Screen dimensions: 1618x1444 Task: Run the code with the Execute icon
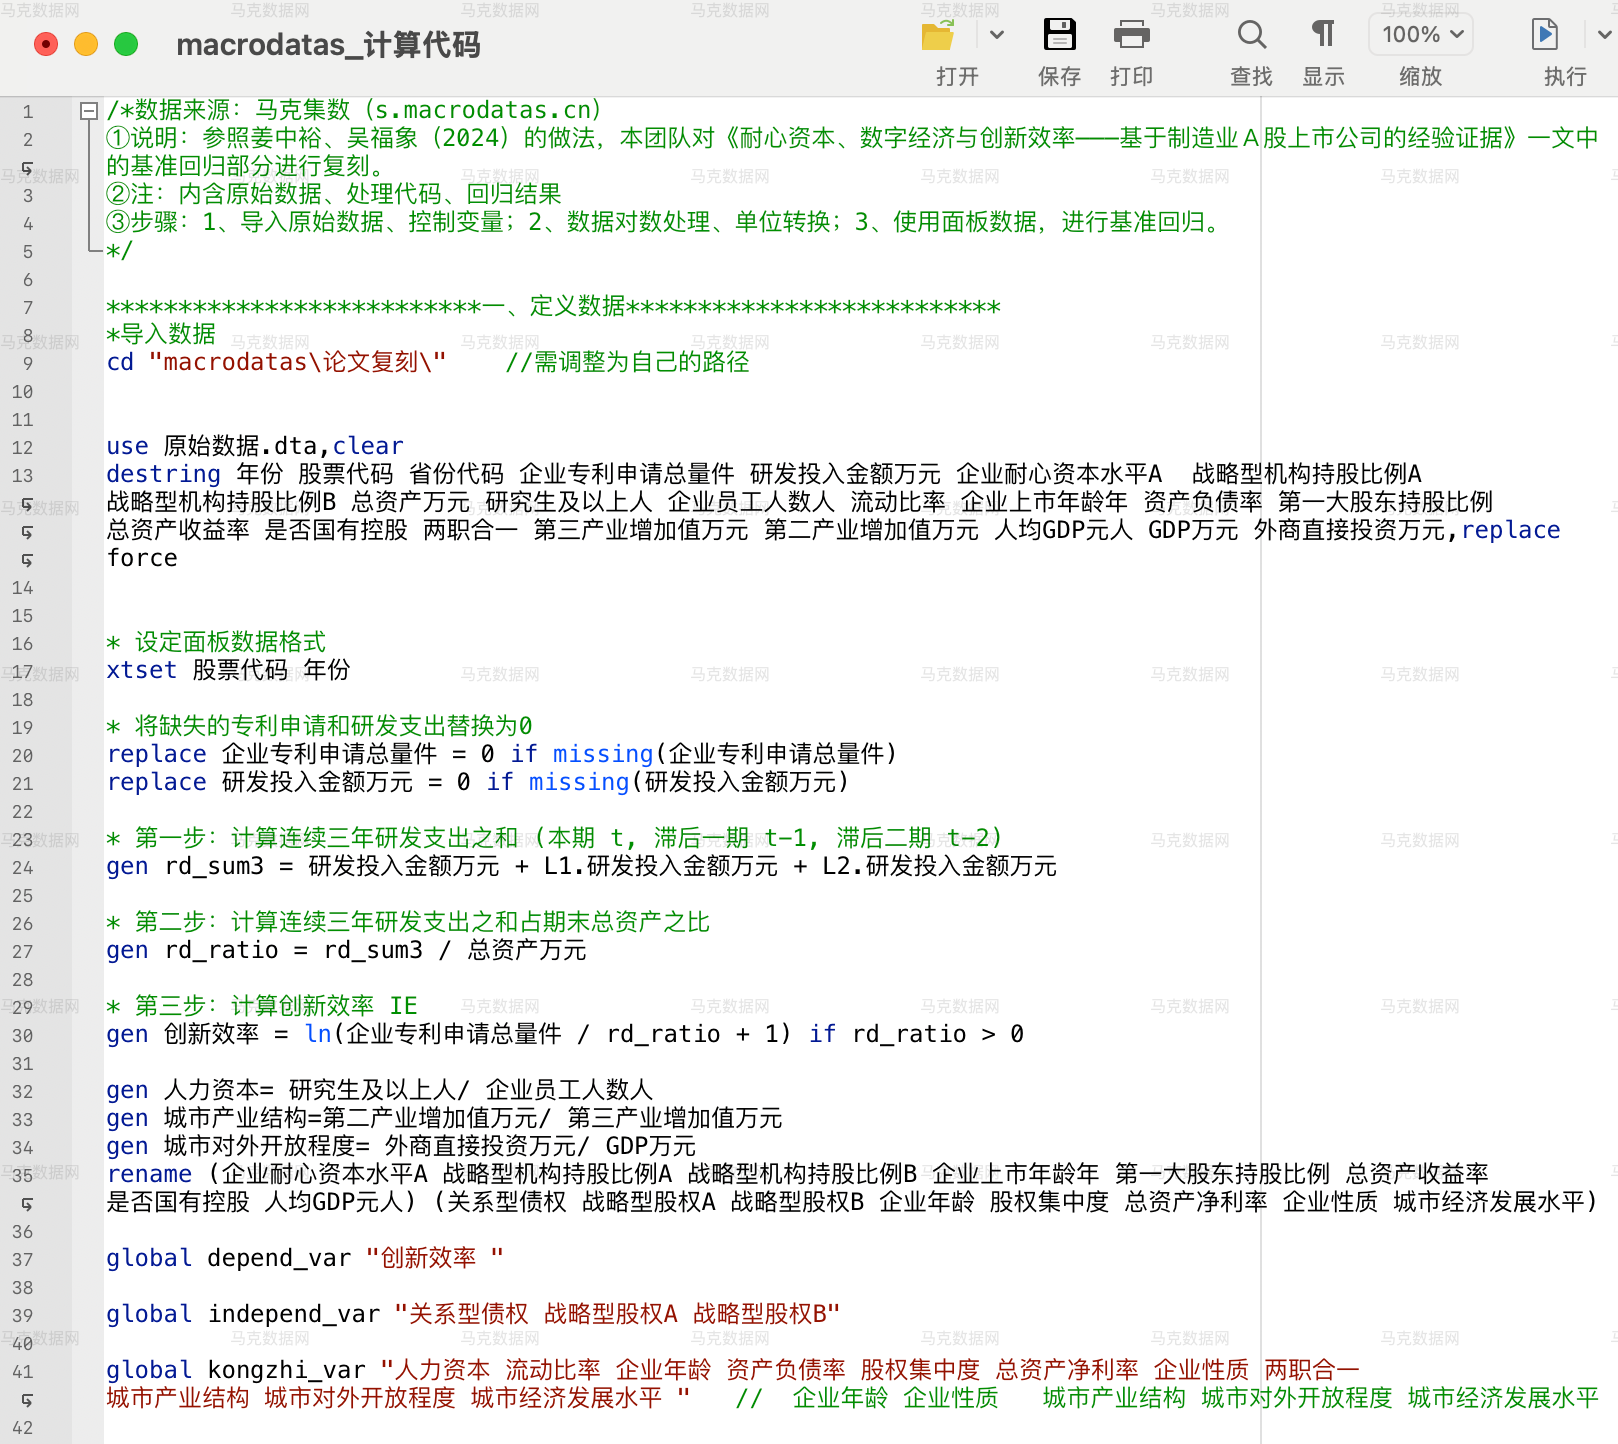tap(1545, 35)
